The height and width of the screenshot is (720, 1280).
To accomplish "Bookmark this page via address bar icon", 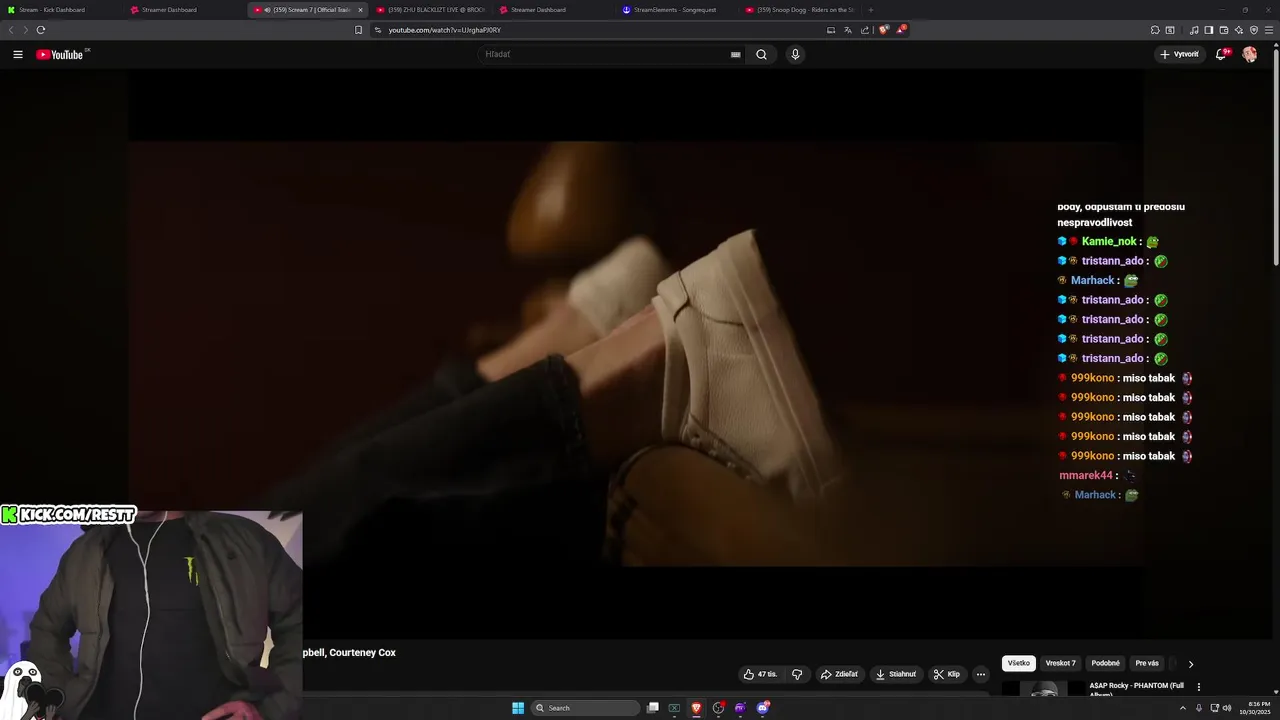I will tap(358, 30).
